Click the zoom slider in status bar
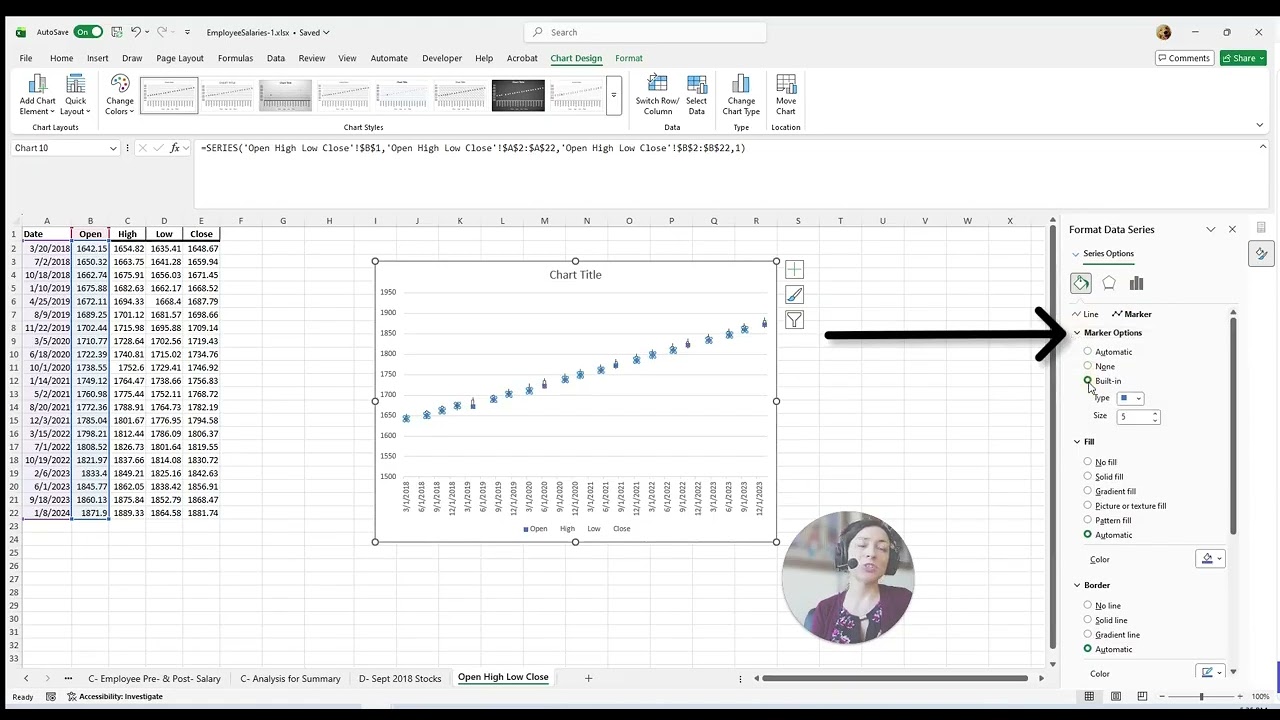The image size is (1280, 720). (1201, 696)
